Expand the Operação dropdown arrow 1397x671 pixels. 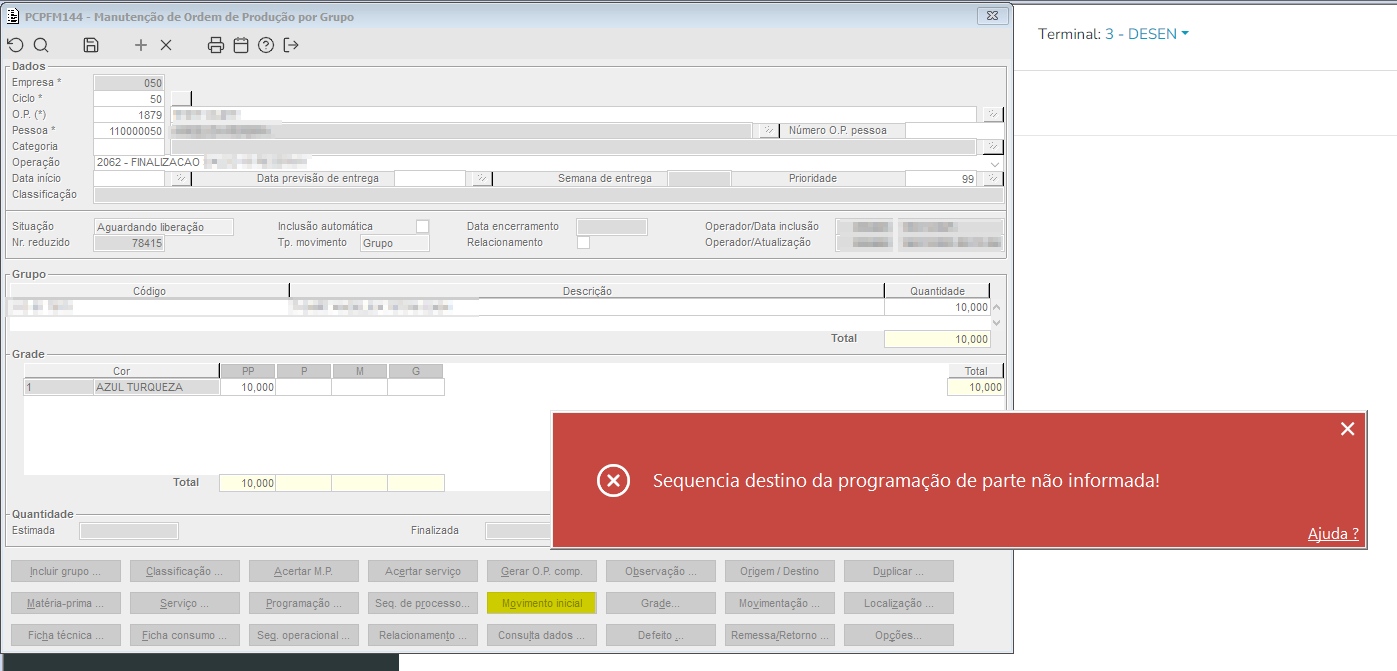pos(995,162)
